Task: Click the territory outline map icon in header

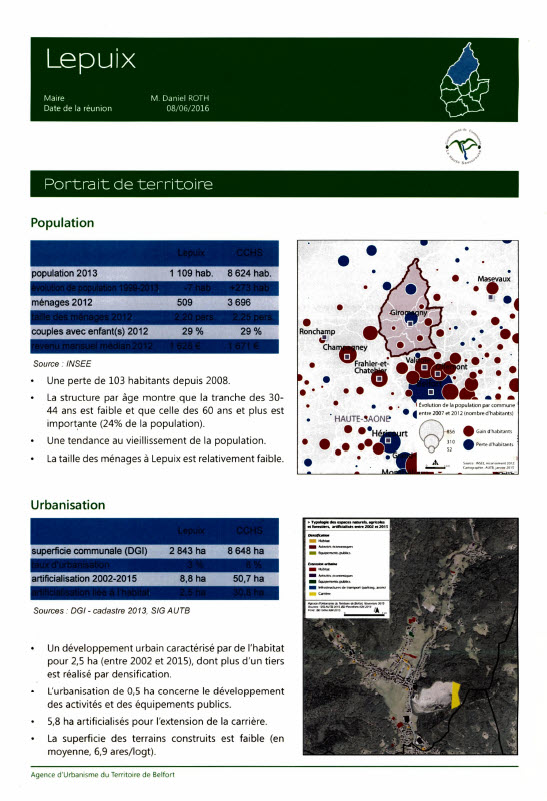Action: pyautogui.click(x=465, y=80)
